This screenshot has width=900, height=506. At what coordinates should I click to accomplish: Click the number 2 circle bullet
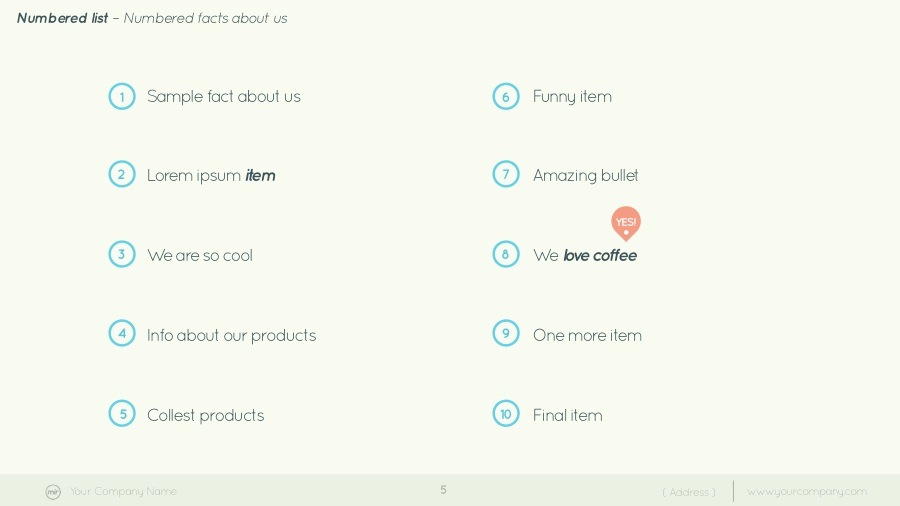[122, 175]
